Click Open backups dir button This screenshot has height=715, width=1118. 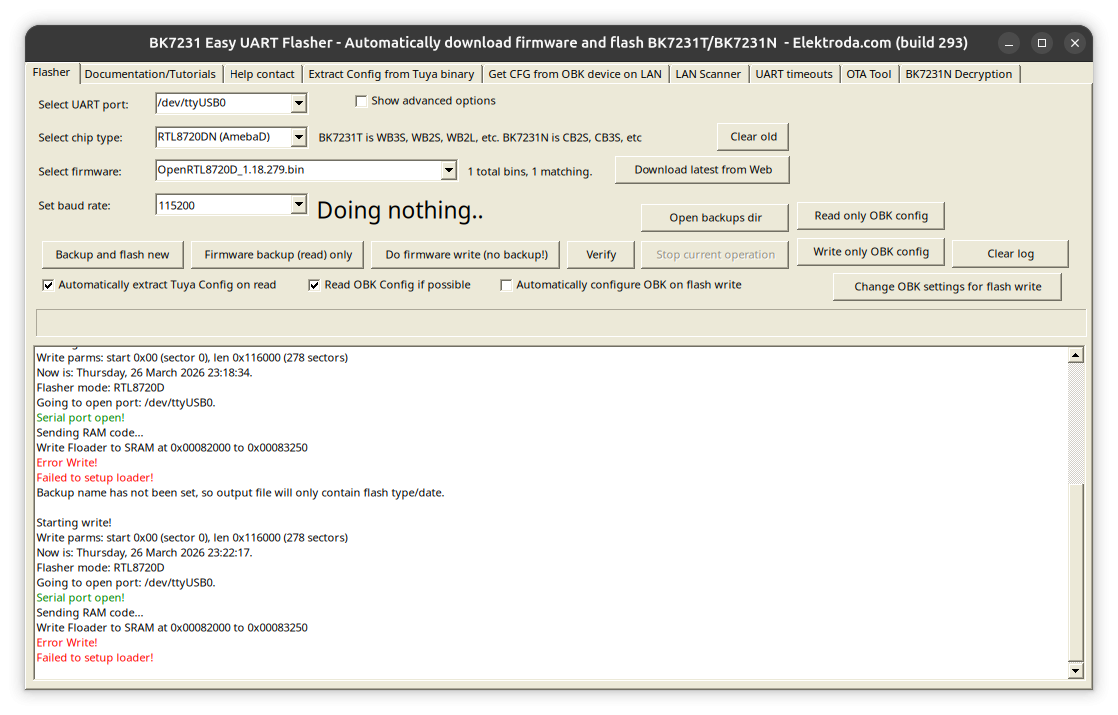715,217
